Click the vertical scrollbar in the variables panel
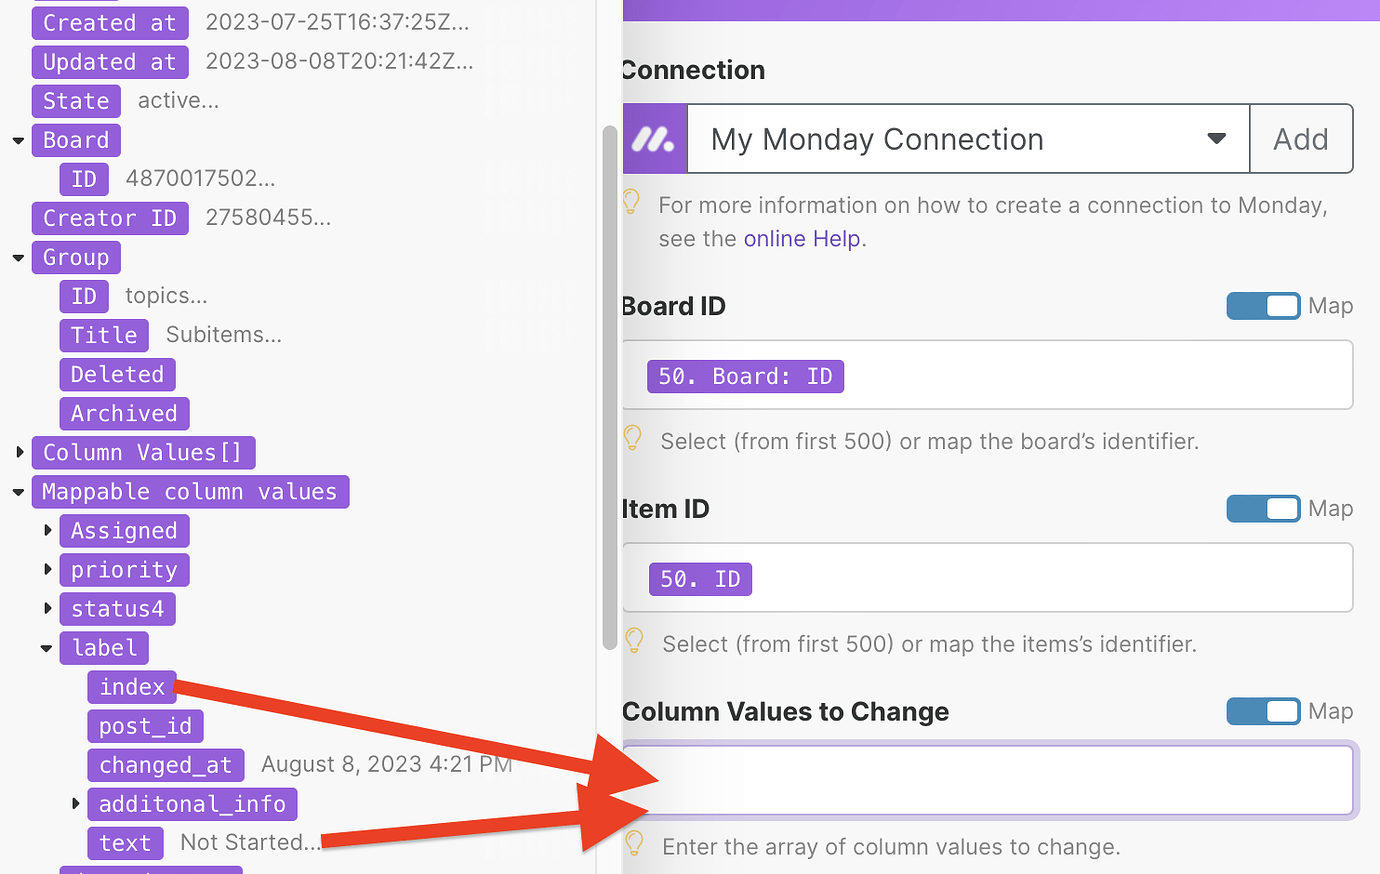This screenshot has width=1380, height=874. point(611,390)
